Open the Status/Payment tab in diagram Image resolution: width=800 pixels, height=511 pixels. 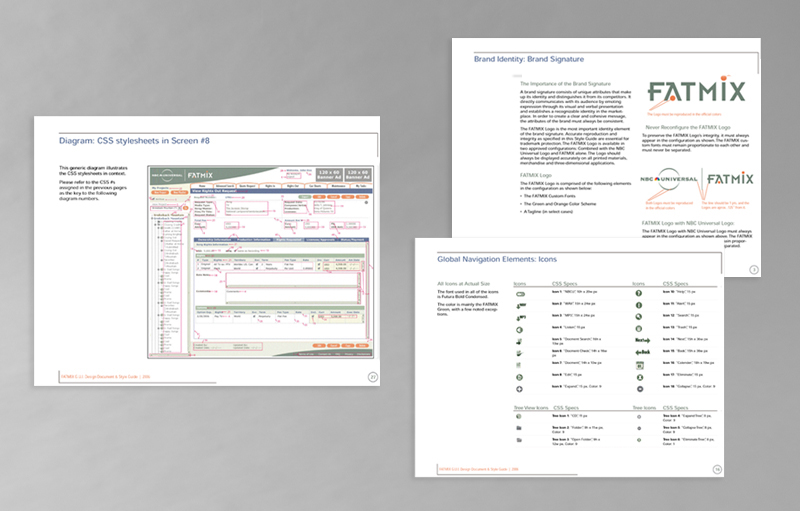click(x=353, y=240)
